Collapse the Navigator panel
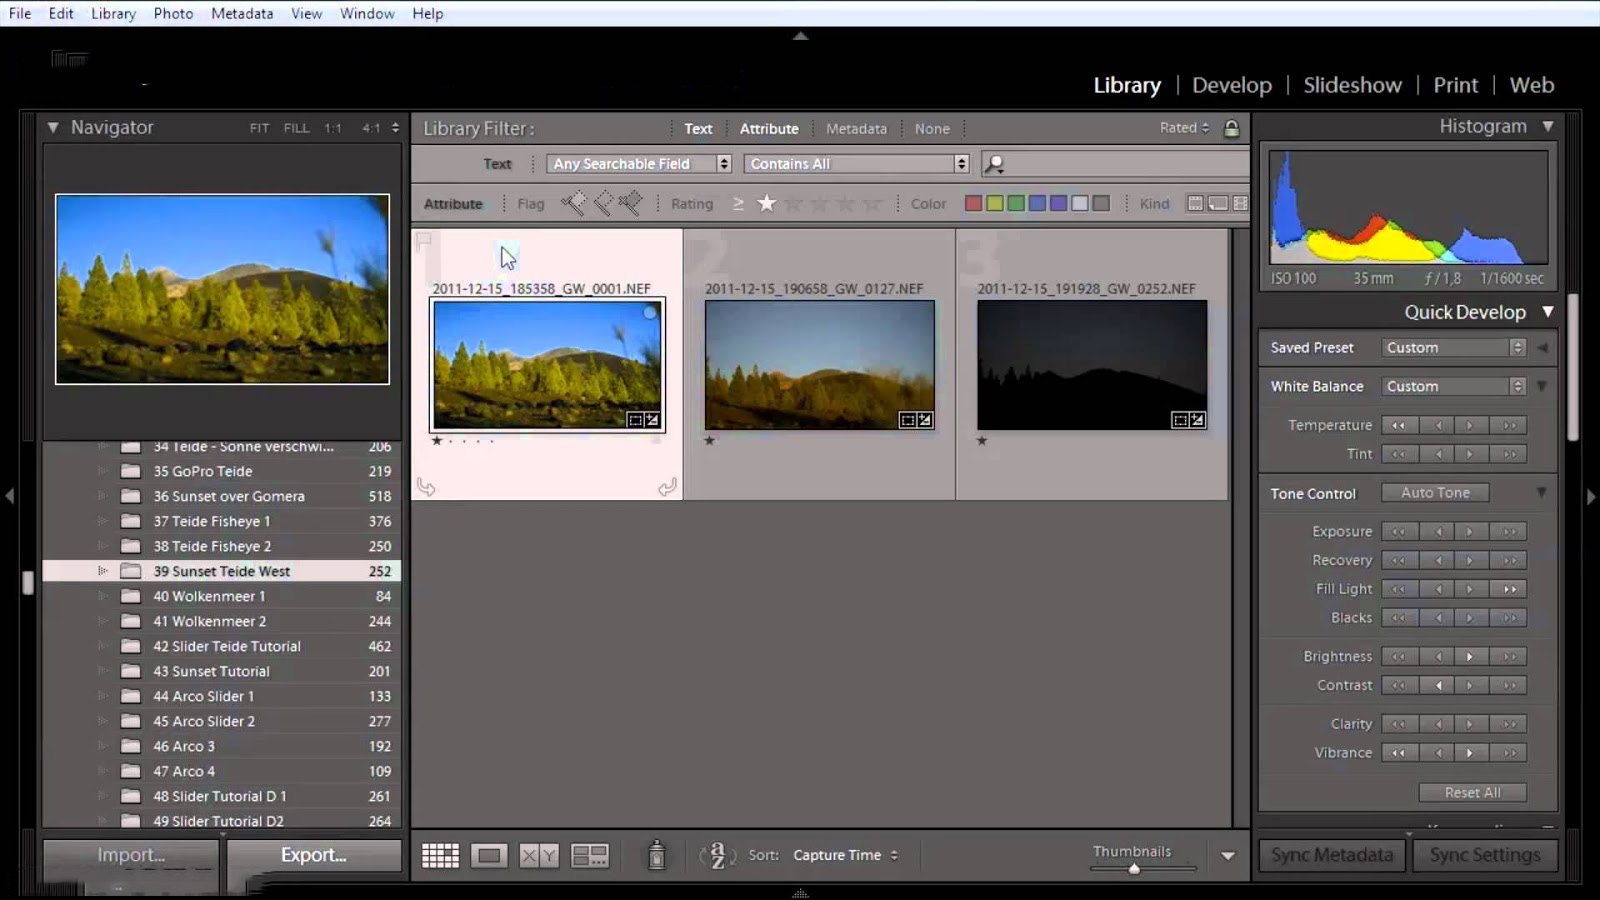 (53, 127)
